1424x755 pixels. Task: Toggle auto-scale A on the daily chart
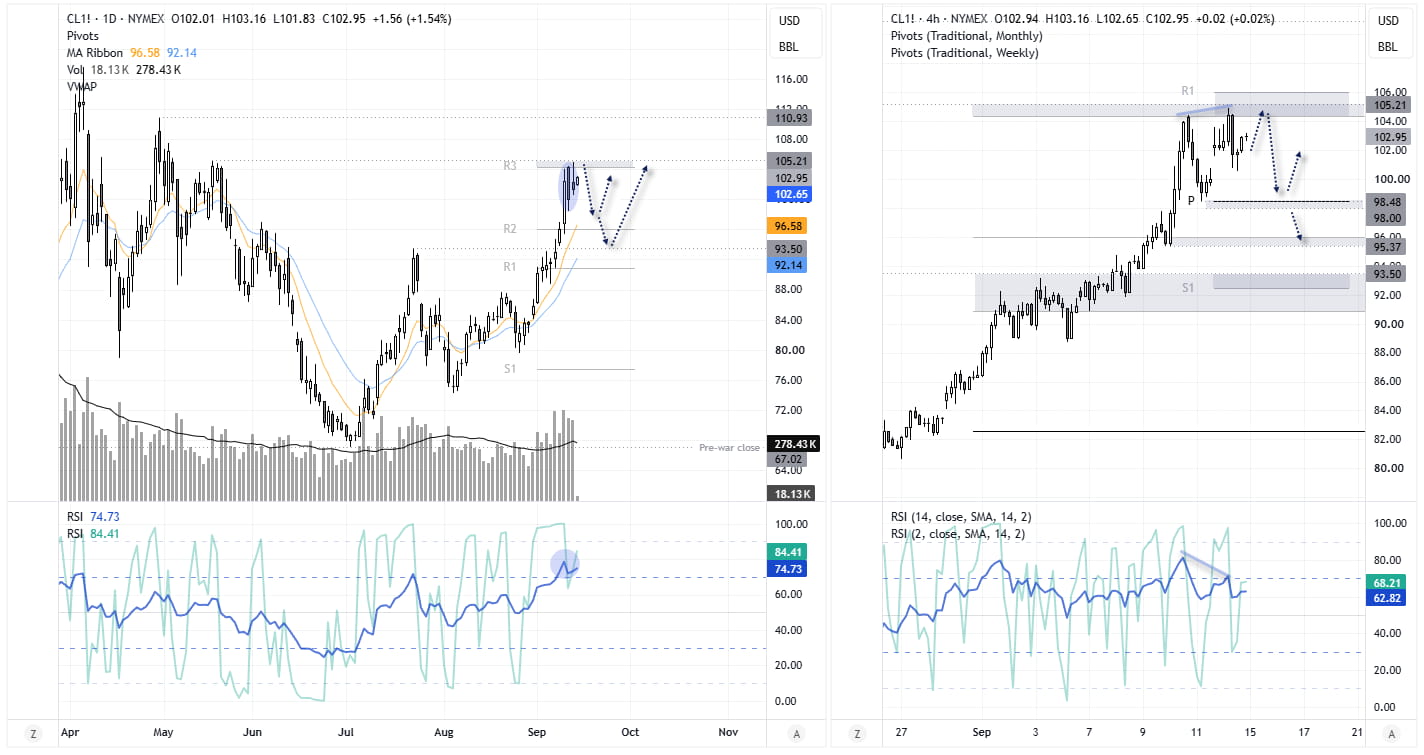(x=796, y=734)
